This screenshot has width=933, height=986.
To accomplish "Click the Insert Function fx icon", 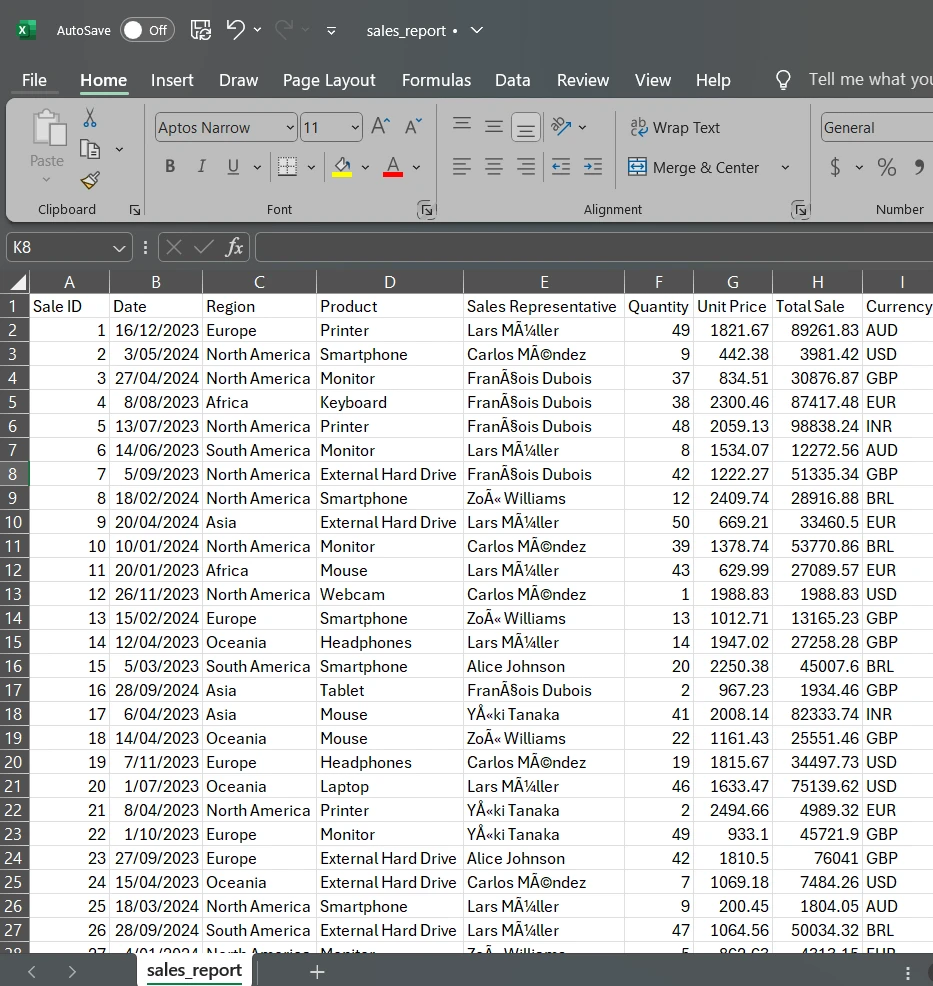I will point(234,247).
